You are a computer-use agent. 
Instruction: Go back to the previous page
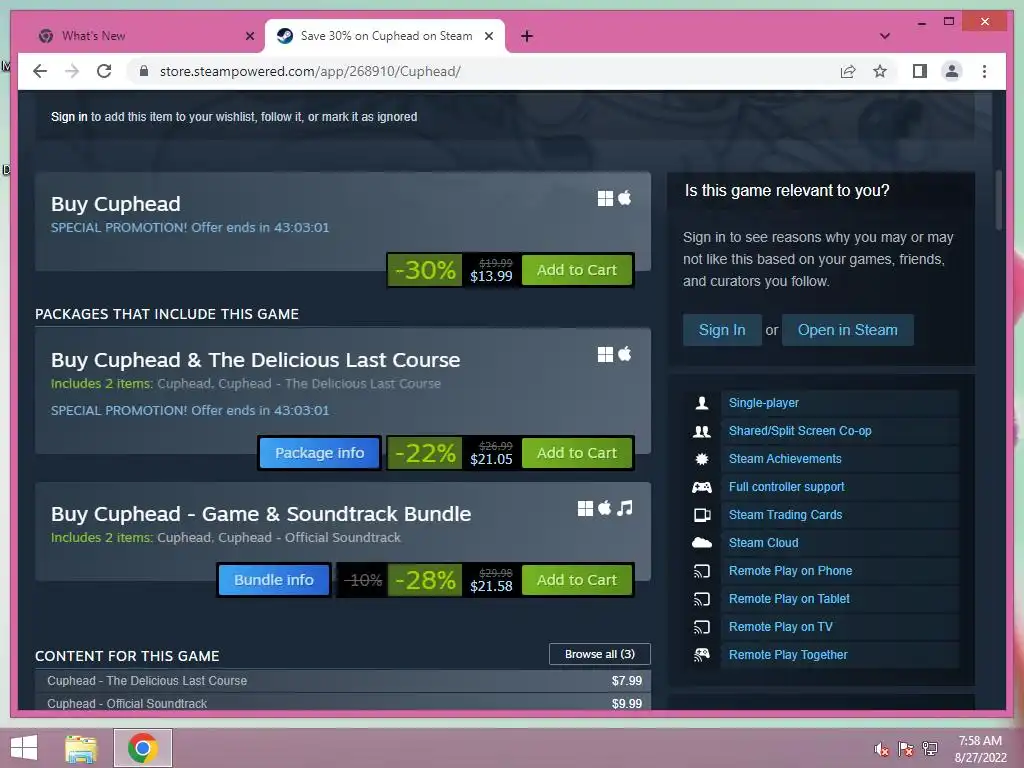[x=40, y=71]
